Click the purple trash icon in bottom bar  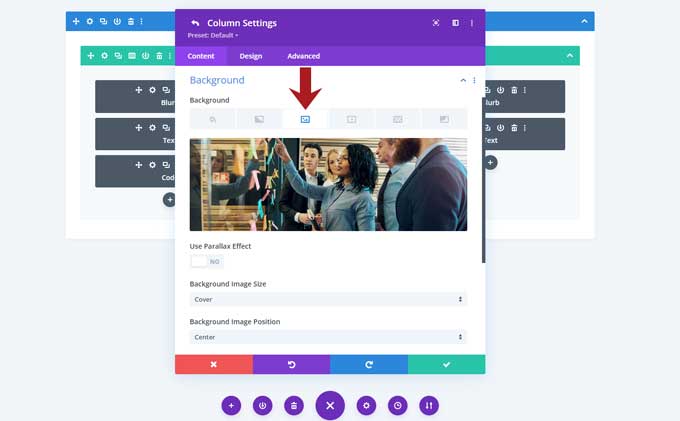(x=293, y=405)
